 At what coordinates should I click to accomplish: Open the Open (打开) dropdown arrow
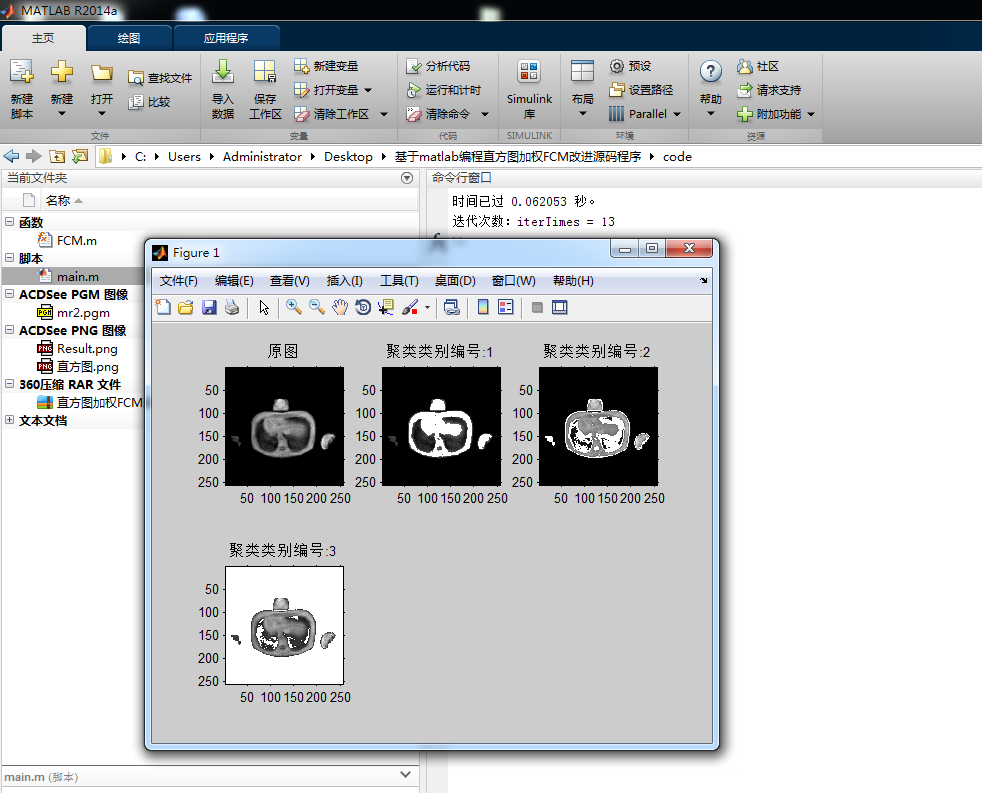(x=101, y=113)
